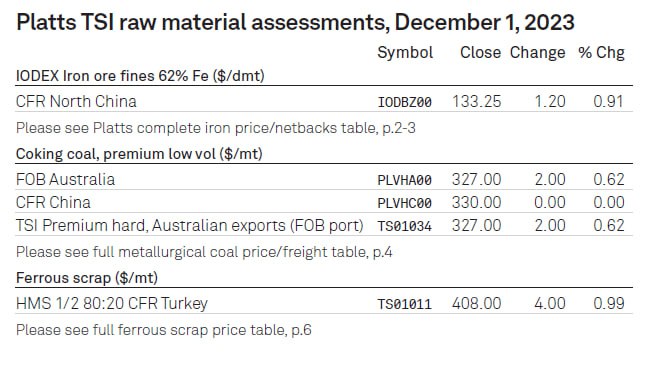
Task: Select TSI Premium hard Australian exports row
Action: pyautogui.click(x=324, y=225)
